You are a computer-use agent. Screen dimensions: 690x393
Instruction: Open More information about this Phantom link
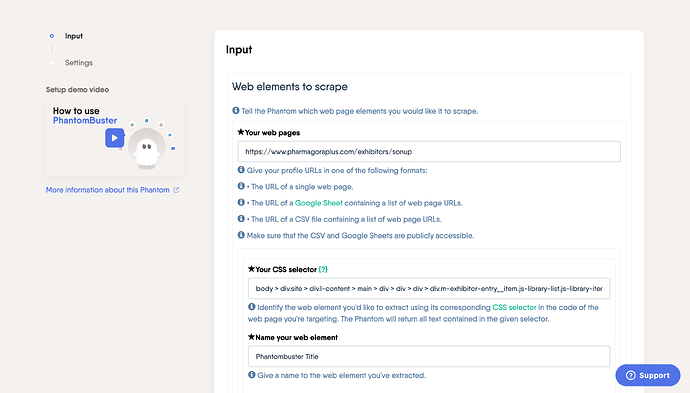(x=107, y=190)
